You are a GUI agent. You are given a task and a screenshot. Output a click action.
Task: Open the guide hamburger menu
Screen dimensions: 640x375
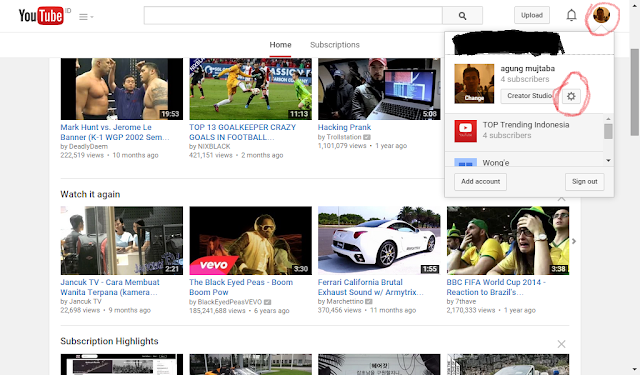tap(86, 17)
